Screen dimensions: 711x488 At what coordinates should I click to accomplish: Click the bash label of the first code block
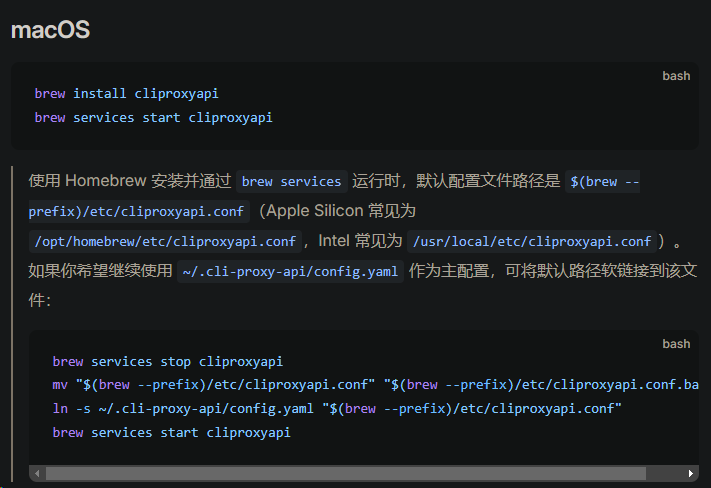pyautogui.click(x=676, y=76)
